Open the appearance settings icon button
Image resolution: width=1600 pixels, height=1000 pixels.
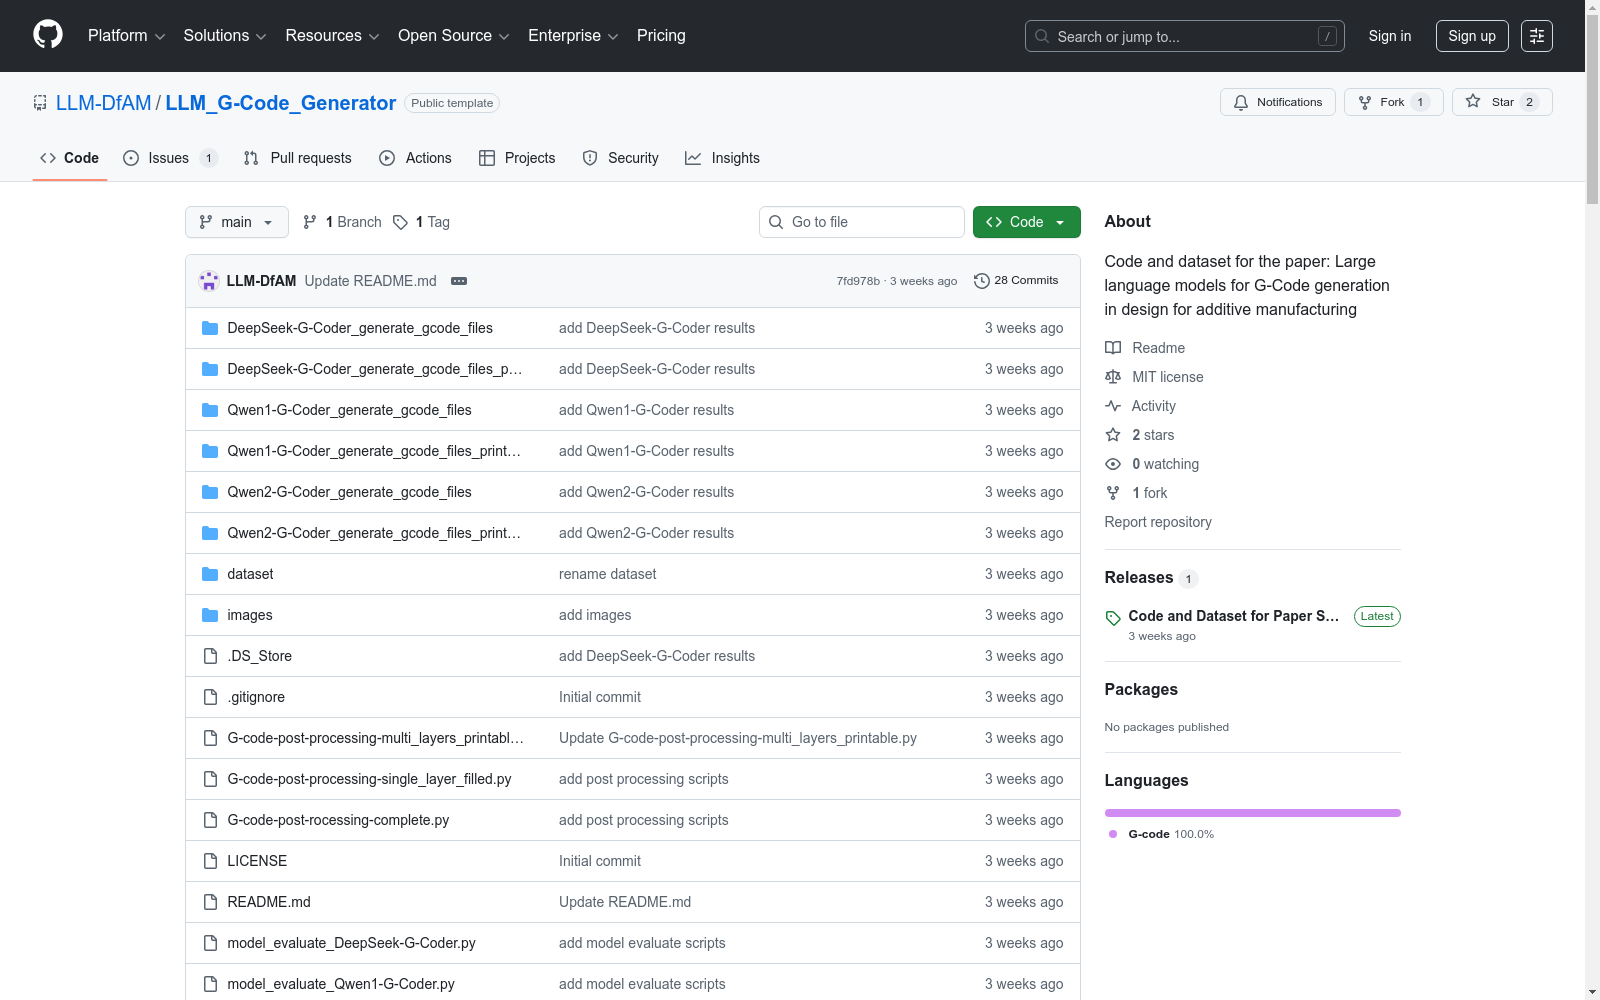coord(1537,36)
